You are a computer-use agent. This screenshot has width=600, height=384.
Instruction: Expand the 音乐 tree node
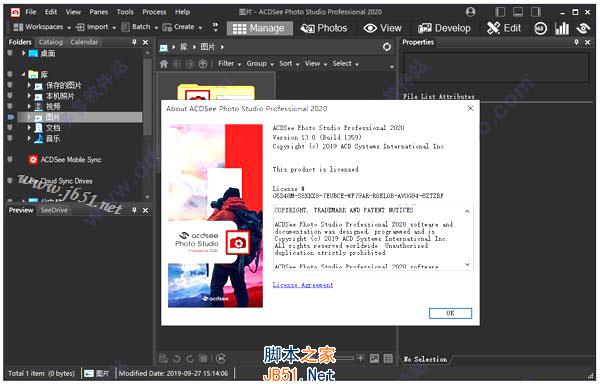coord(29,138)
